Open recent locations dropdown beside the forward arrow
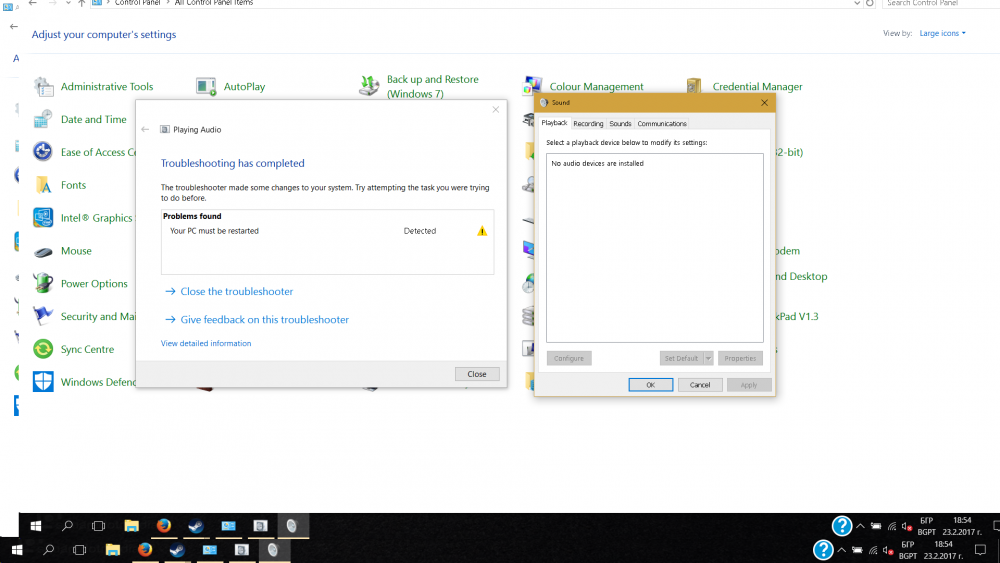 68,3
